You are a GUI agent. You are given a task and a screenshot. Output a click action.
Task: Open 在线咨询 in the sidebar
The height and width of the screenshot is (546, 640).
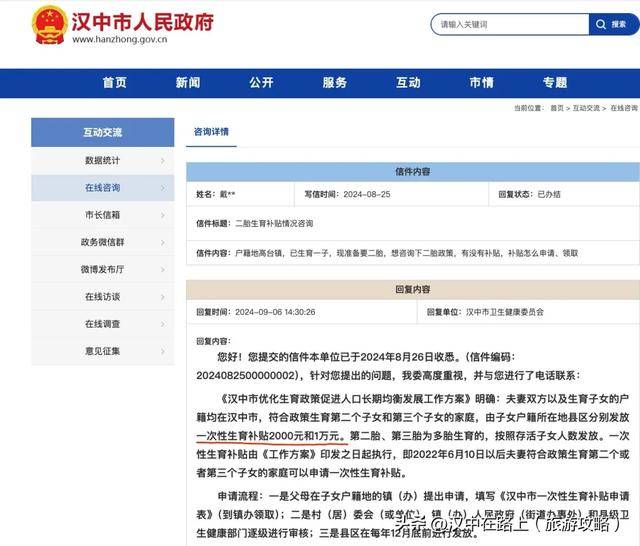102,188
